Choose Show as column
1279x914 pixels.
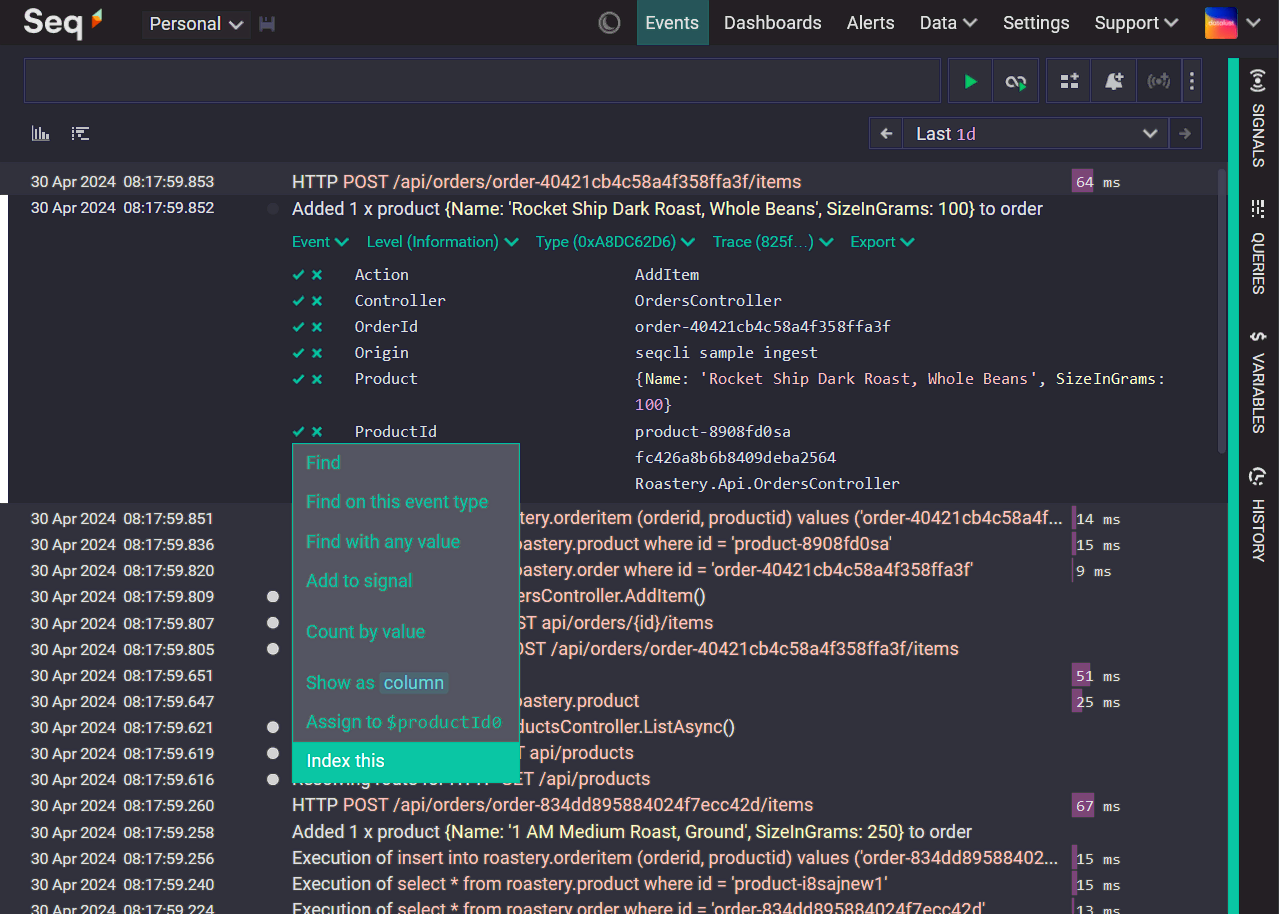click(406, 683)
